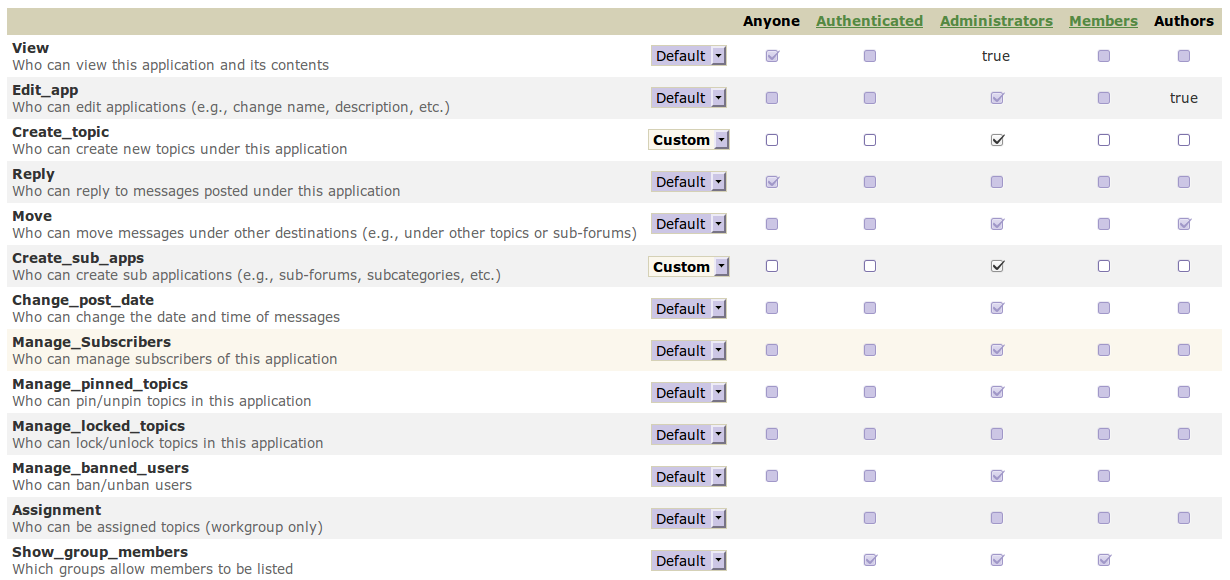Check Anyone checkbox for Create_topic
The image size is (1230, 580).
tap(772, 140)
